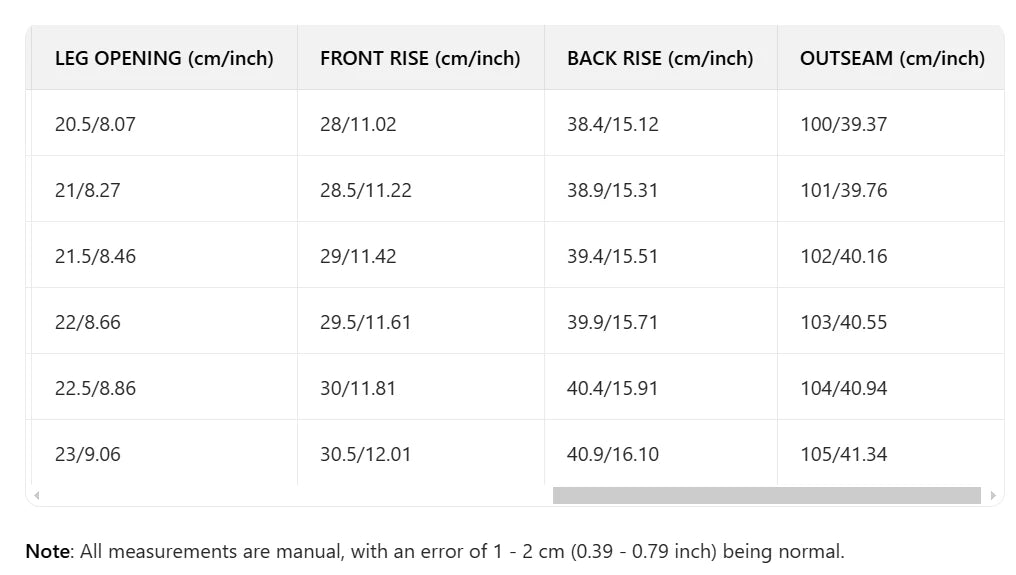The width and height of the screenshot is (1016, 575).
Task: Click the bold Note label below table
Action: 47,551
